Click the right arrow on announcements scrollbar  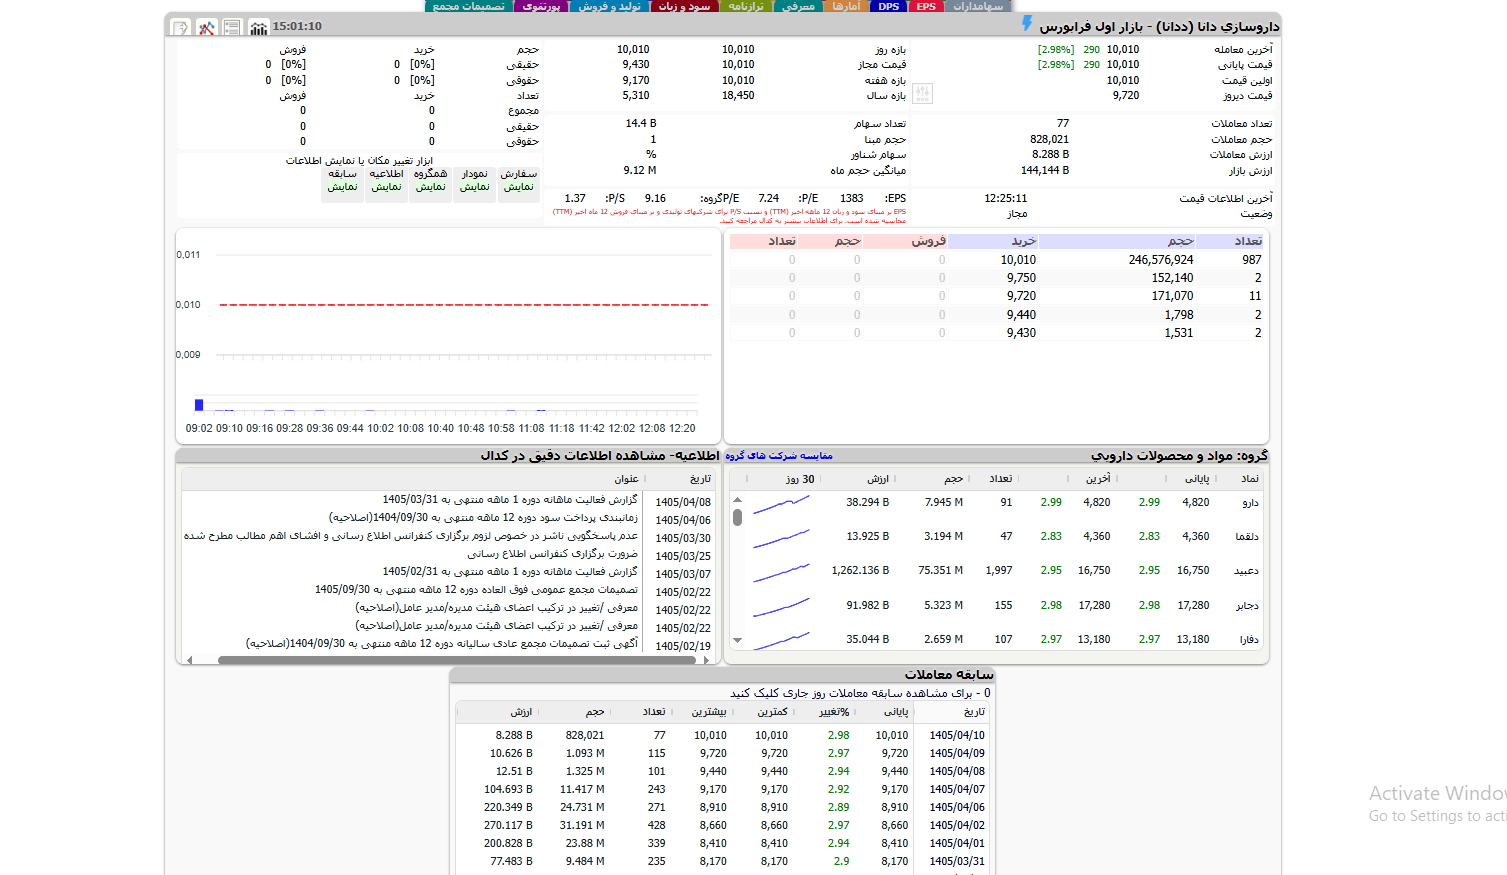point(707,660)
